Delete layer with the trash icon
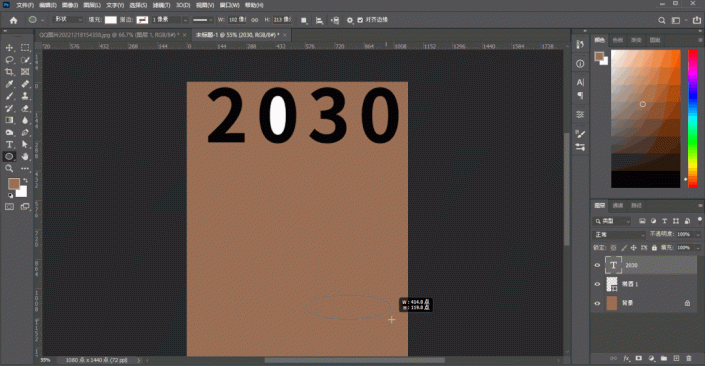Image resolution: width=705 pixels, height=366 pixels. [689, 358]
